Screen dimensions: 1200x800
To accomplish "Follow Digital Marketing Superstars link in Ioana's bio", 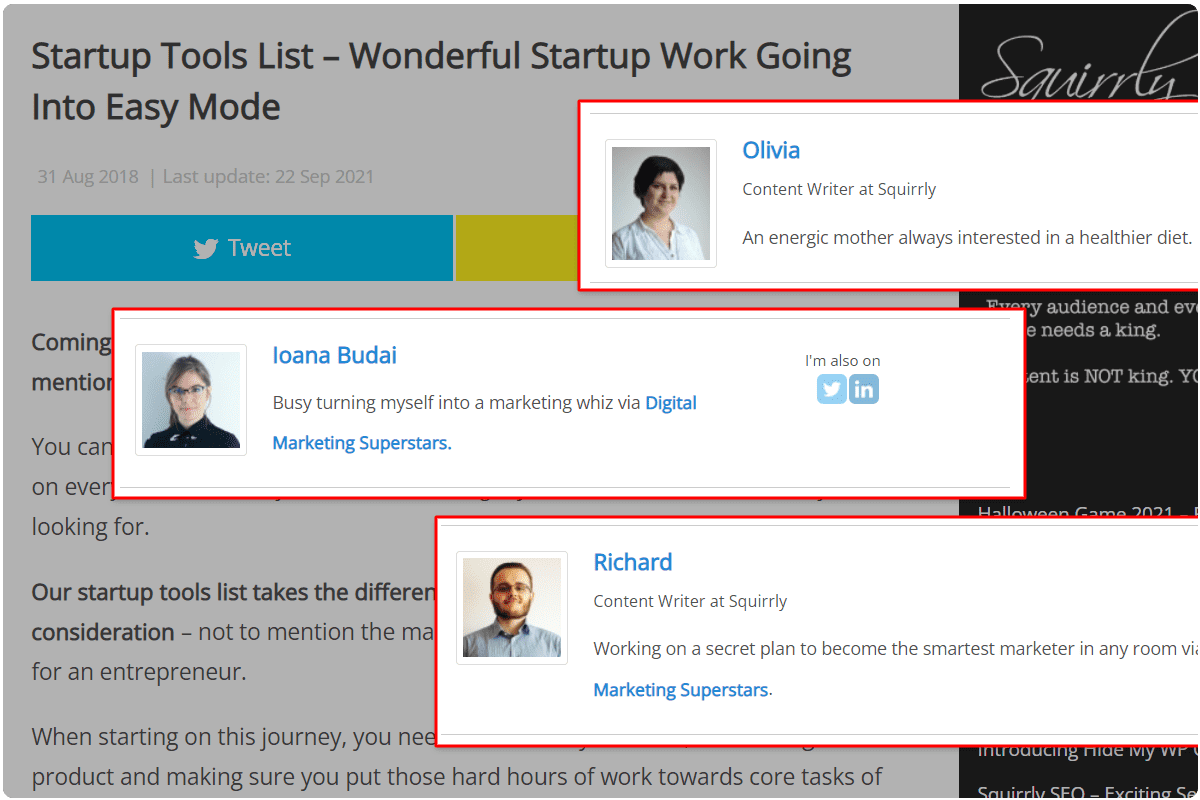I will (670, 403).
